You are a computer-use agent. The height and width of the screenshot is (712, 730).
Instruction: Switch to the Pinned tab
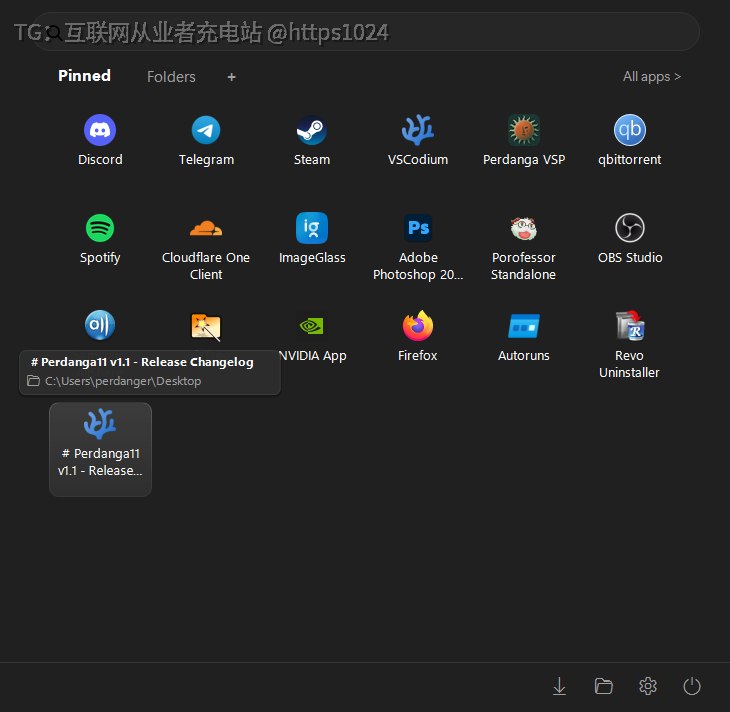pyautogui.click(x=84, y=76)
